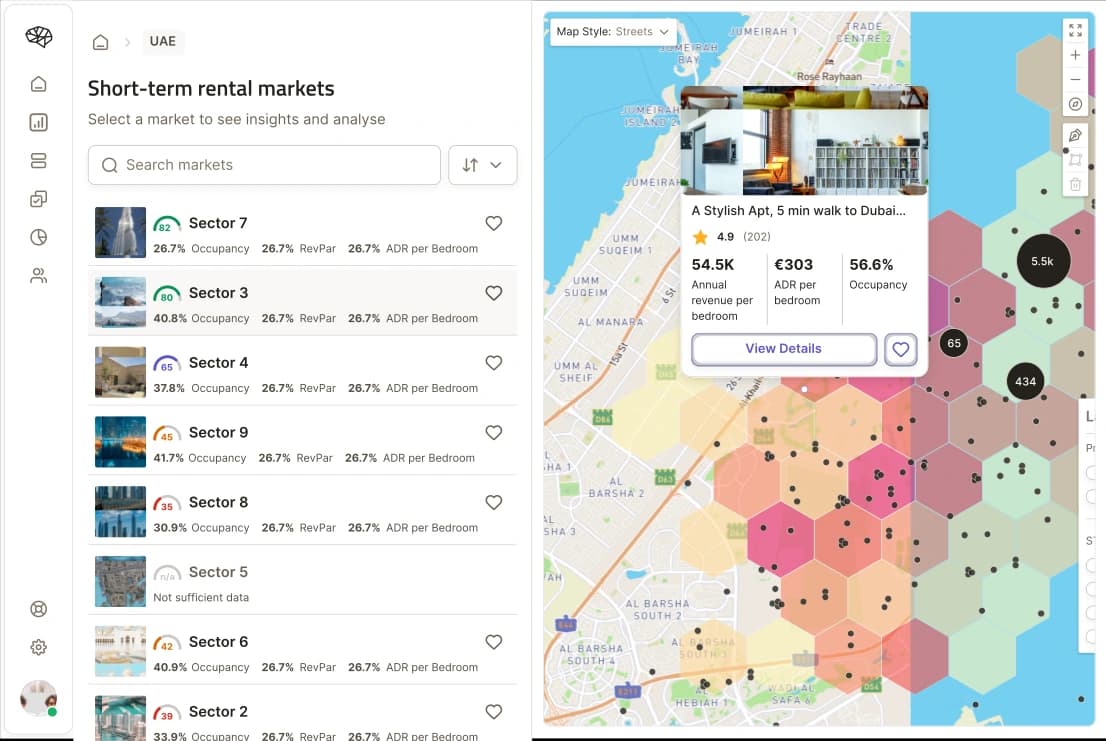Click the Search markets field
The width and height of the screenshot is (1106, 741).
pos(264,165)
